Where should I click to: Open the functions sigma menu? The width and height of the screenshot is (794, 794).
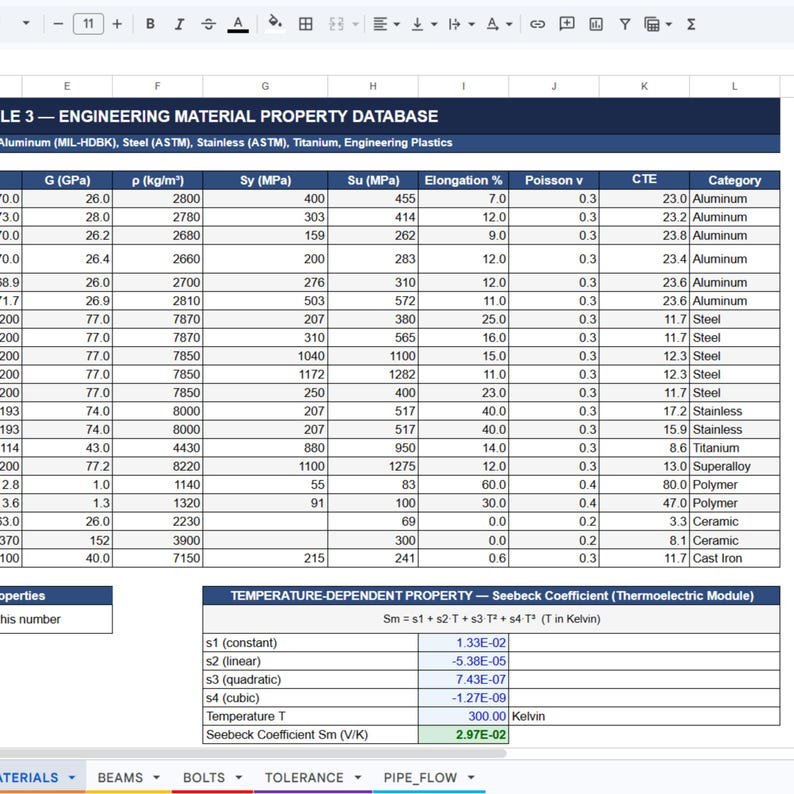691,24
